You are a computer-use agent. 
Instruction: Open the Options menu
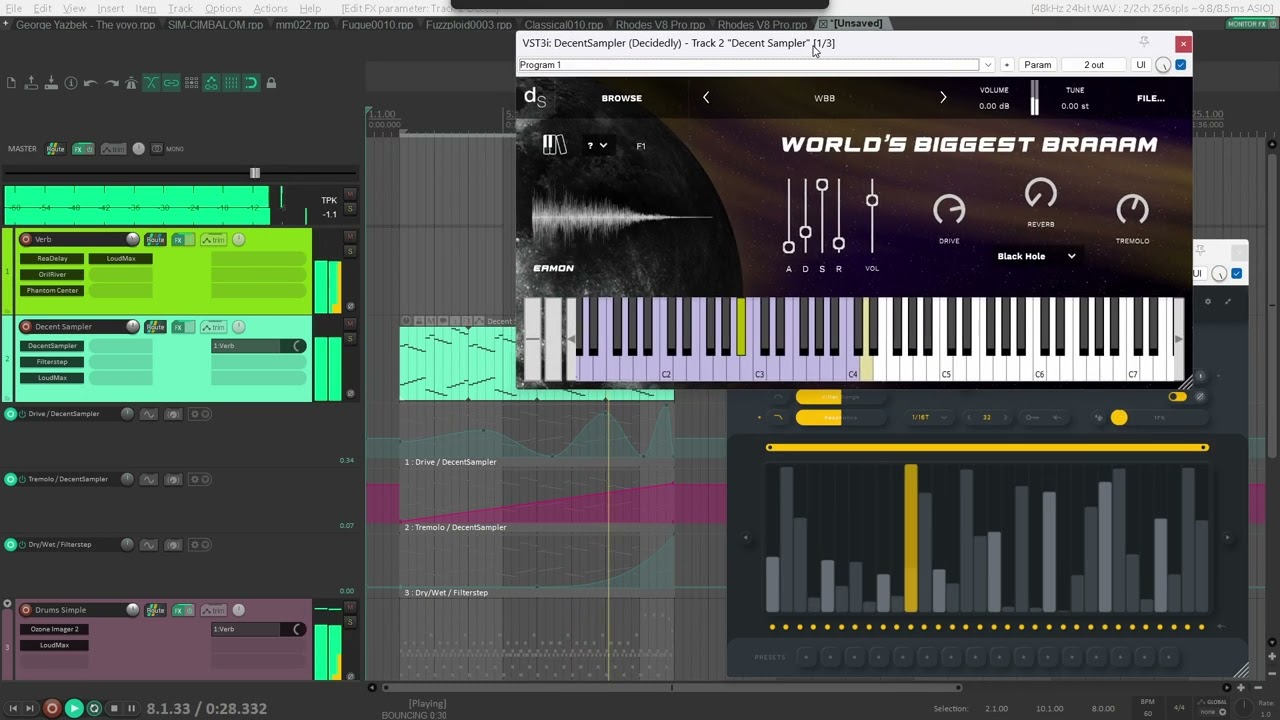(223, 8)
